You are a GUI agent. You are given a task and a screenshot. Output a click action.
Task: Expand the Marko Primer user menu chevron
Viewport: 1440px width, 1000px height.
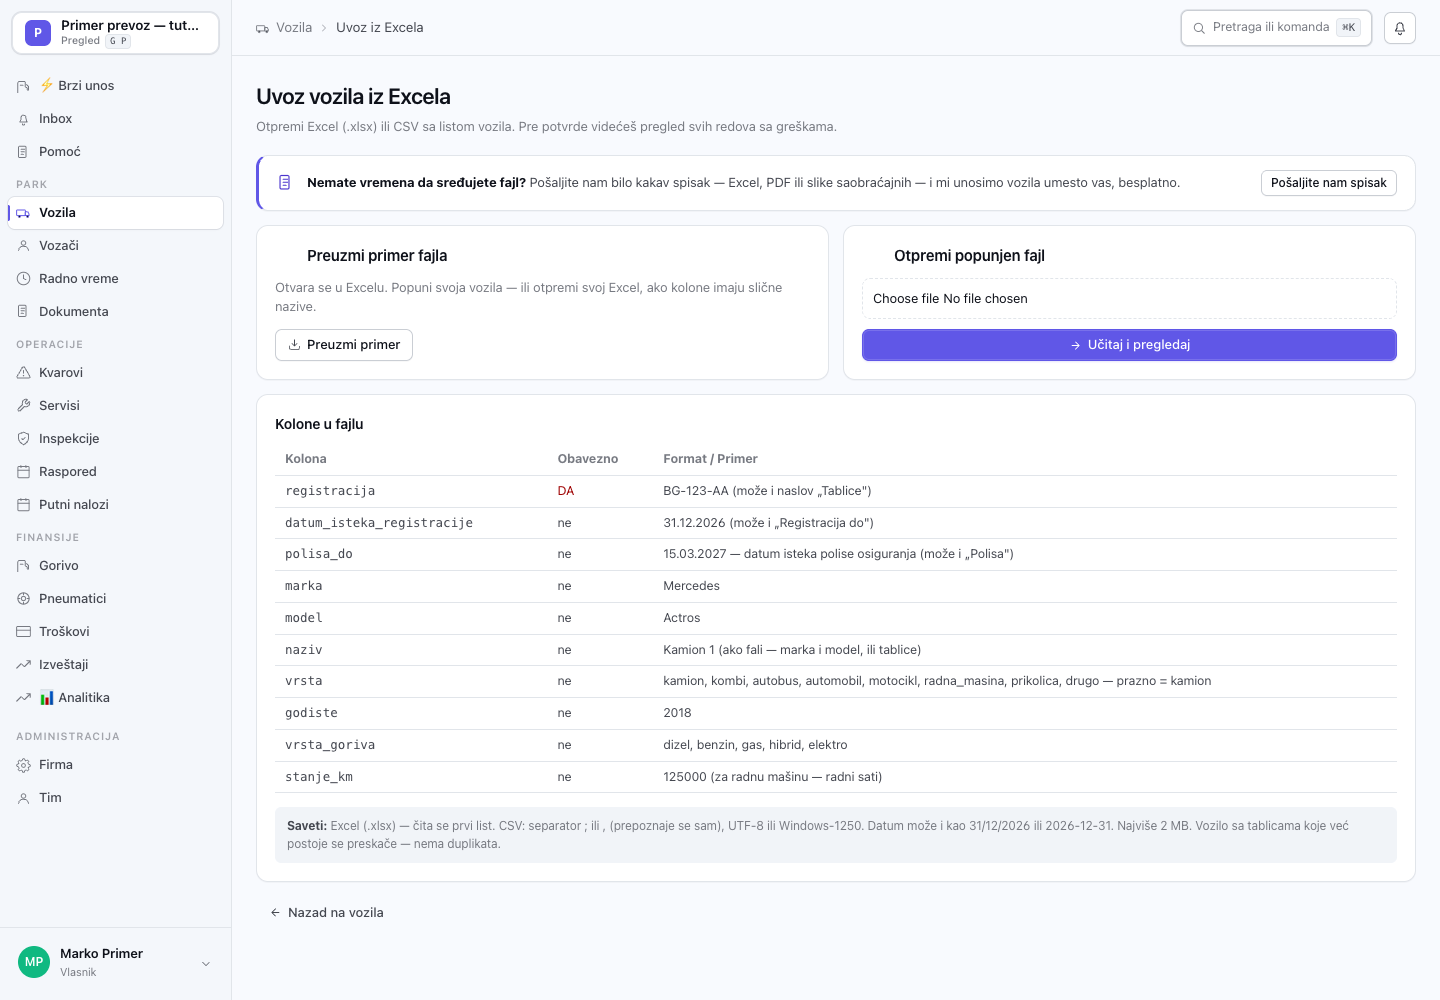click(206, 964)
